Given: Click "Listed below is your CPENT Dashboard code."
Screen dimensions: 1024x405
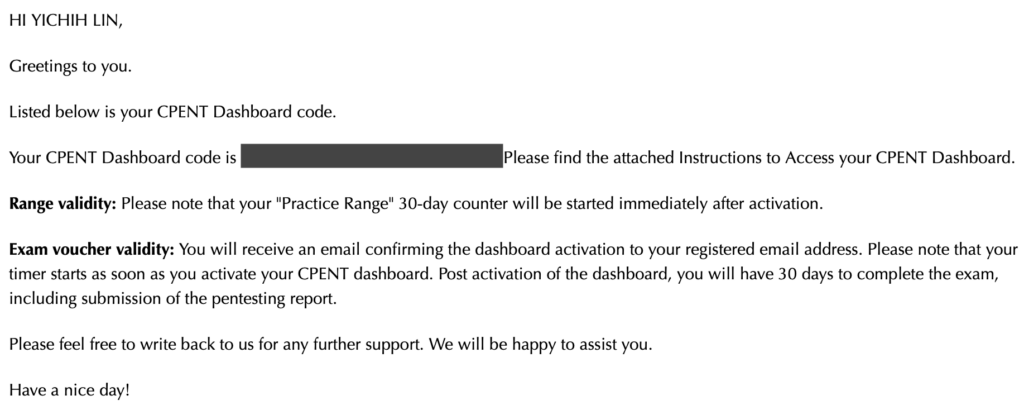Looking at the screenshot, I should 173,113.
